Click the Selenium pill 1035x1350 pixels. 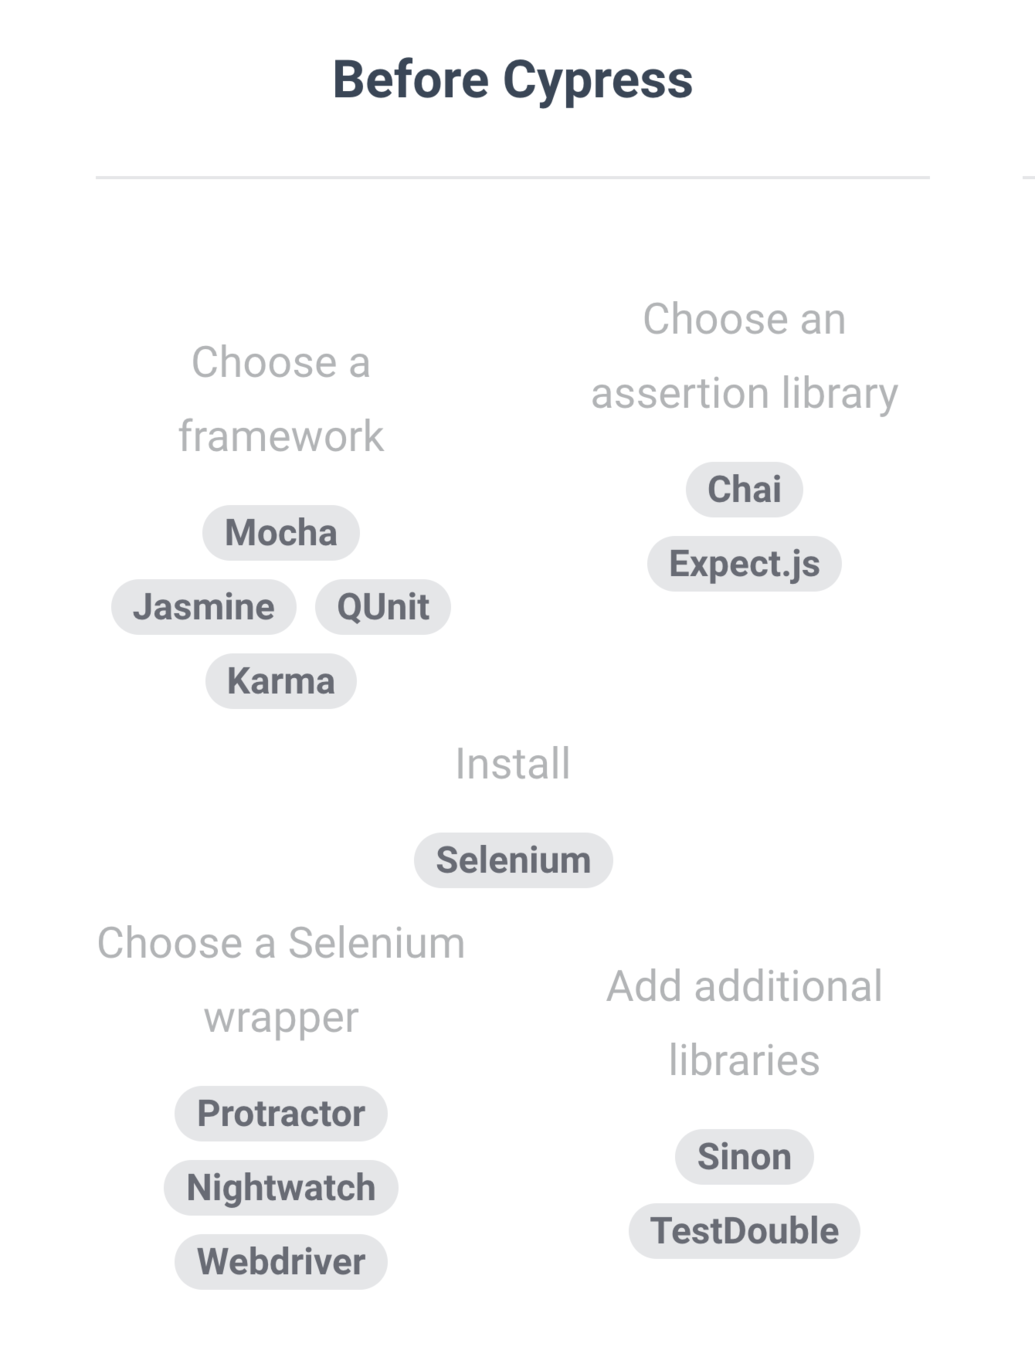point(513,860)
